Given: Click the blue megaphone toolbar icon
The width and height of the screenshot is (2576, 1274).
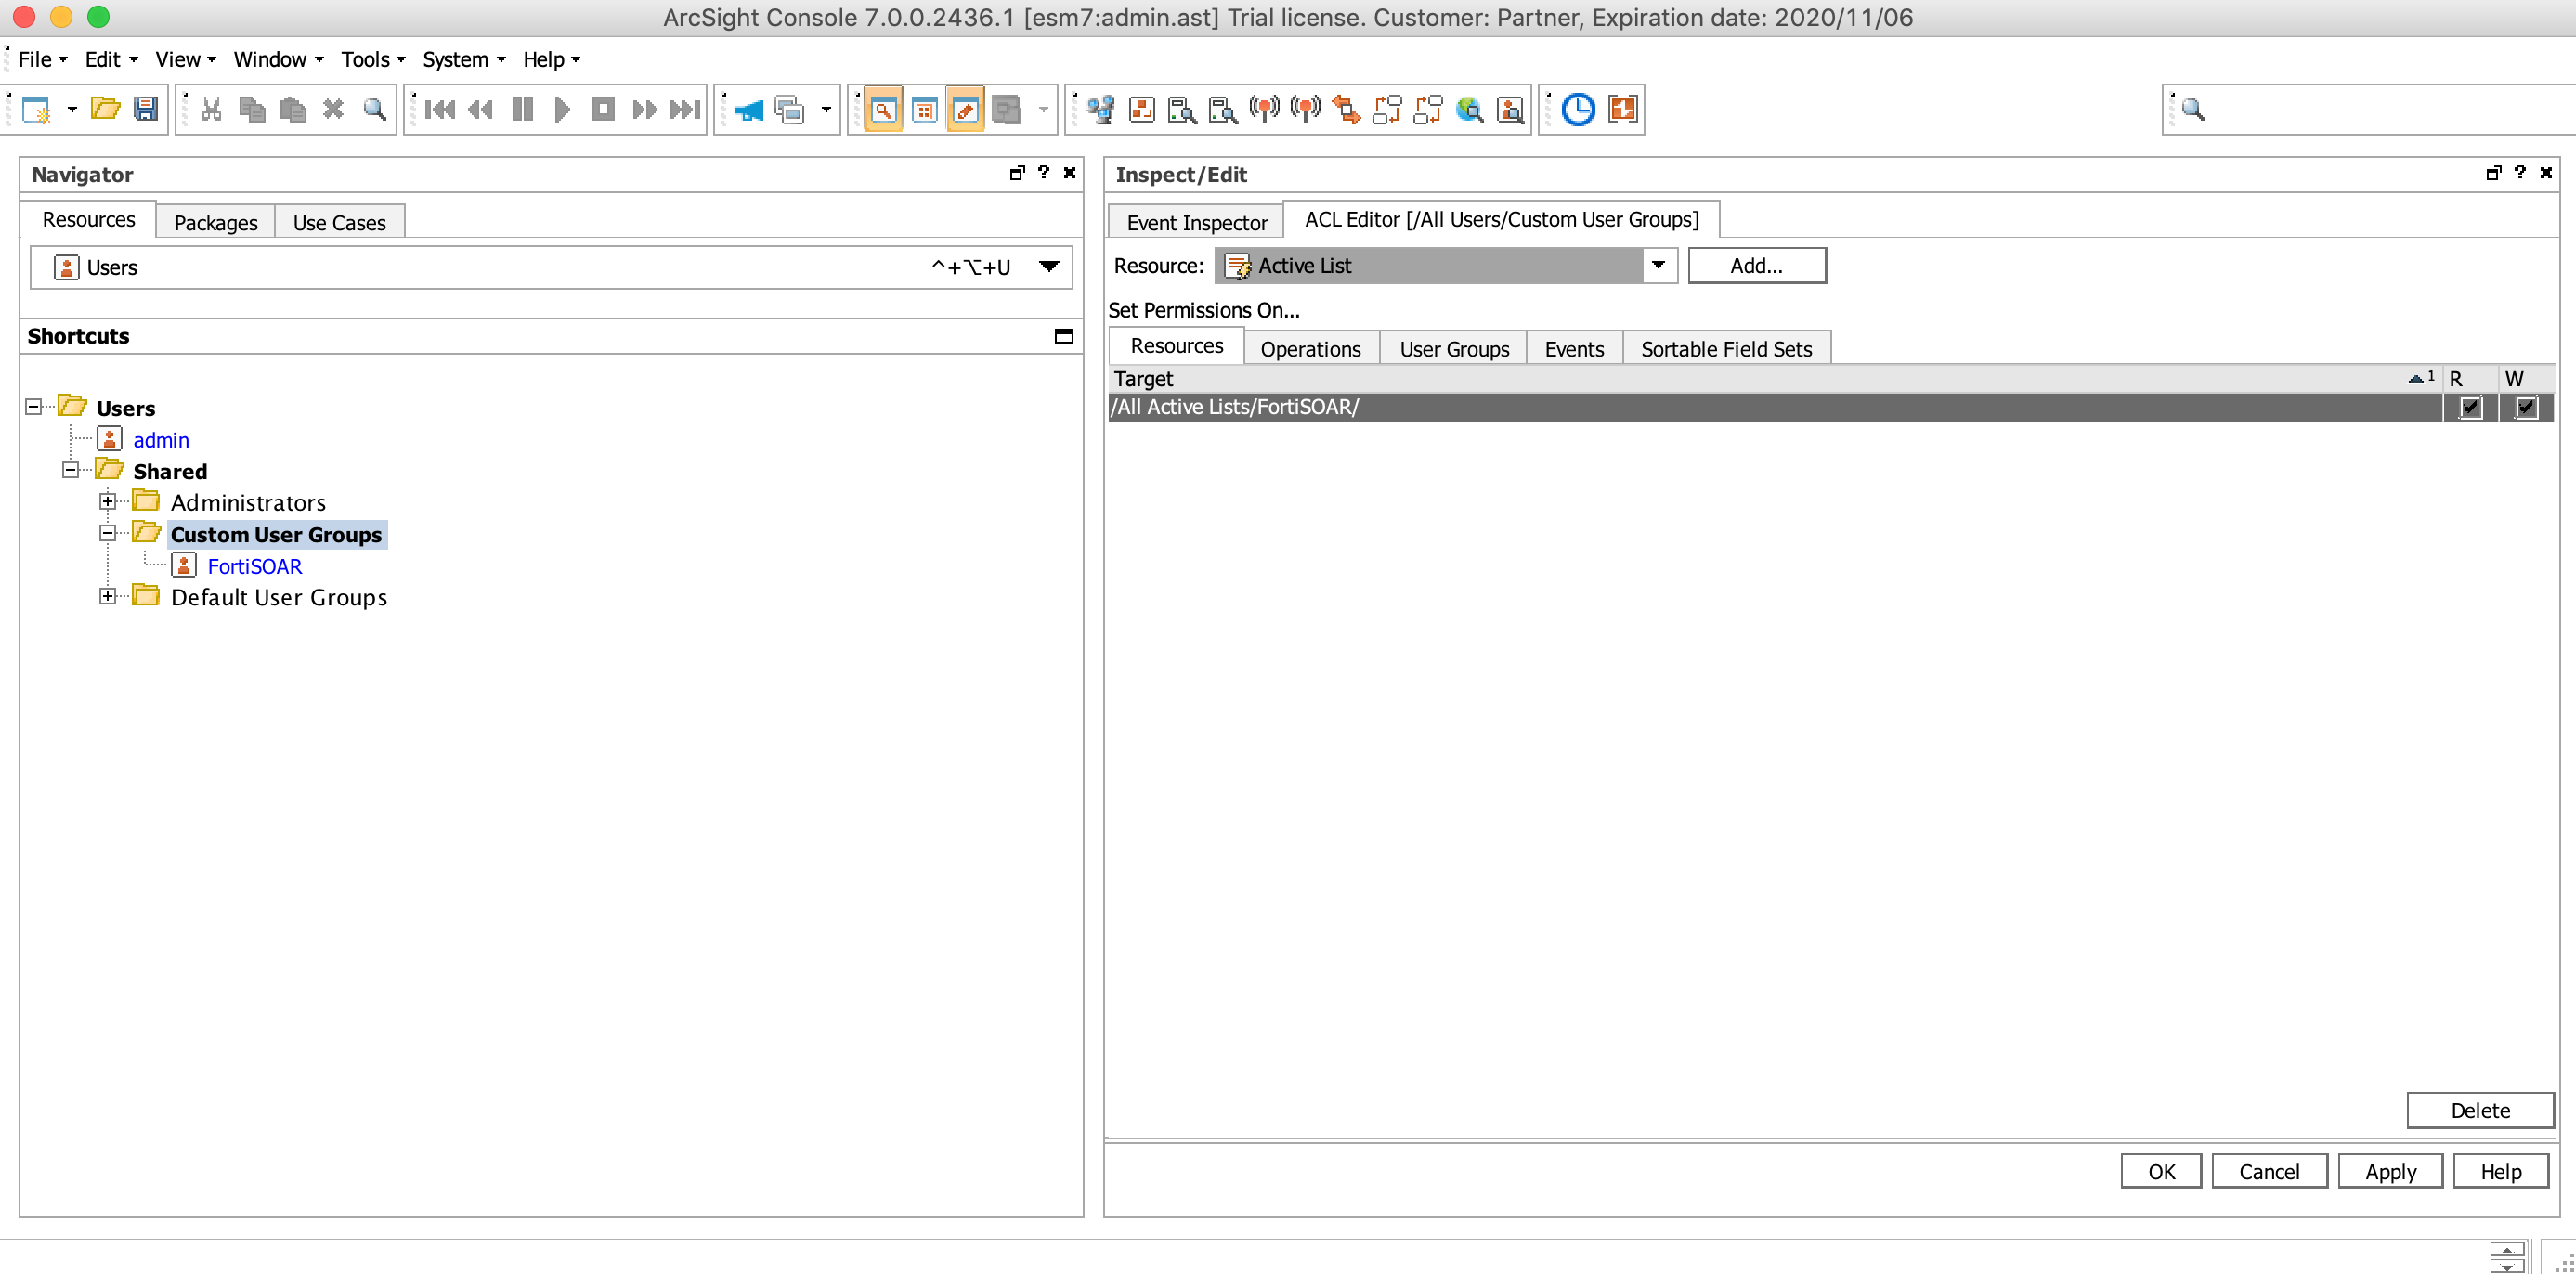Looking at the screenshot, I should tap(748, 110).
